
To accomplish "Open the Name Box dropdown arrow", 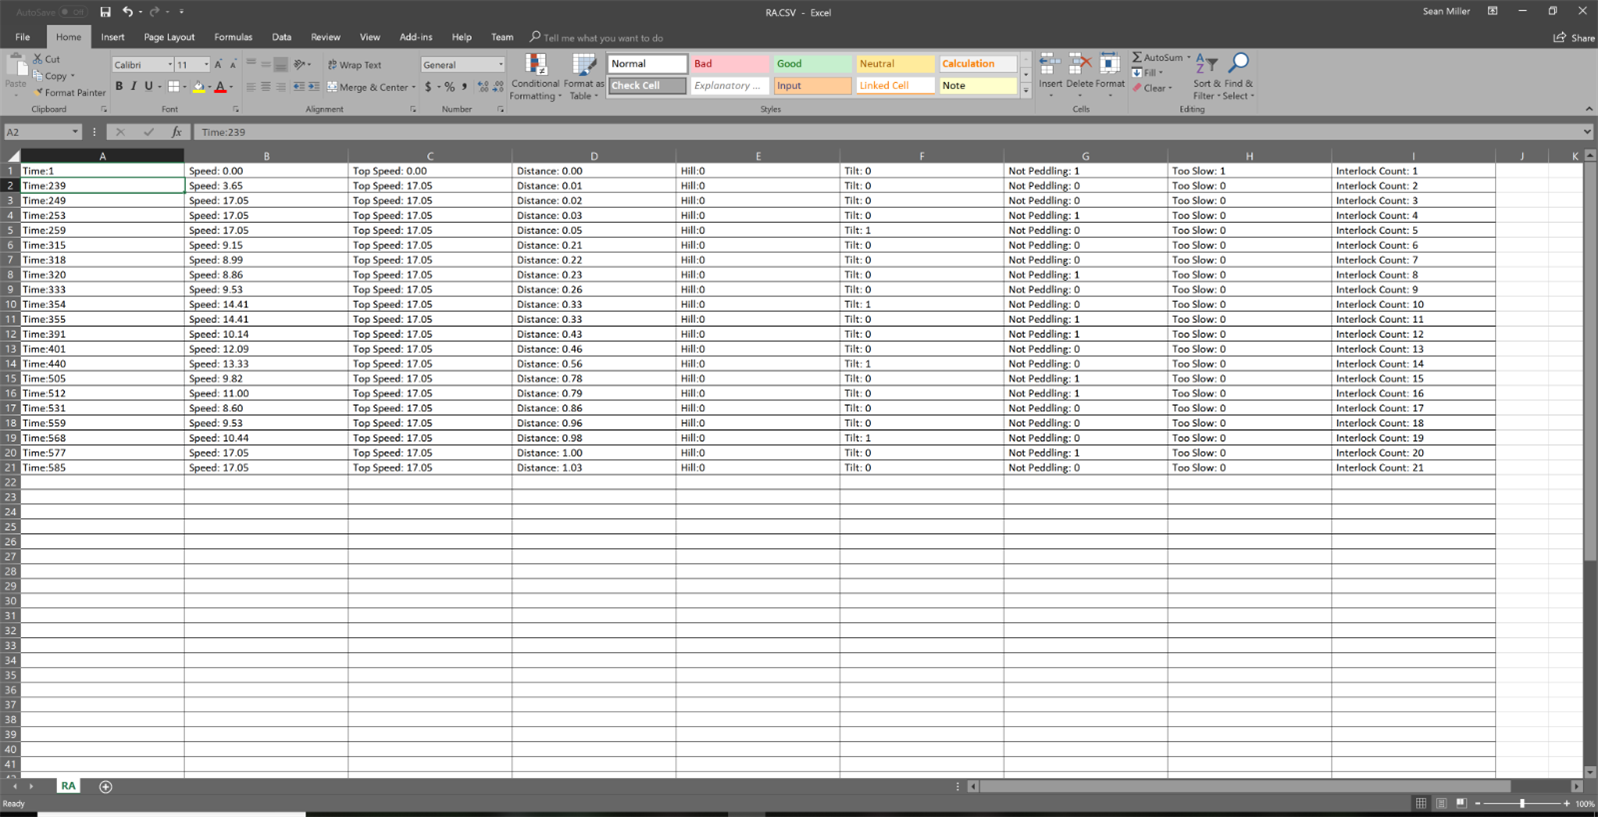I will (74, 132).
